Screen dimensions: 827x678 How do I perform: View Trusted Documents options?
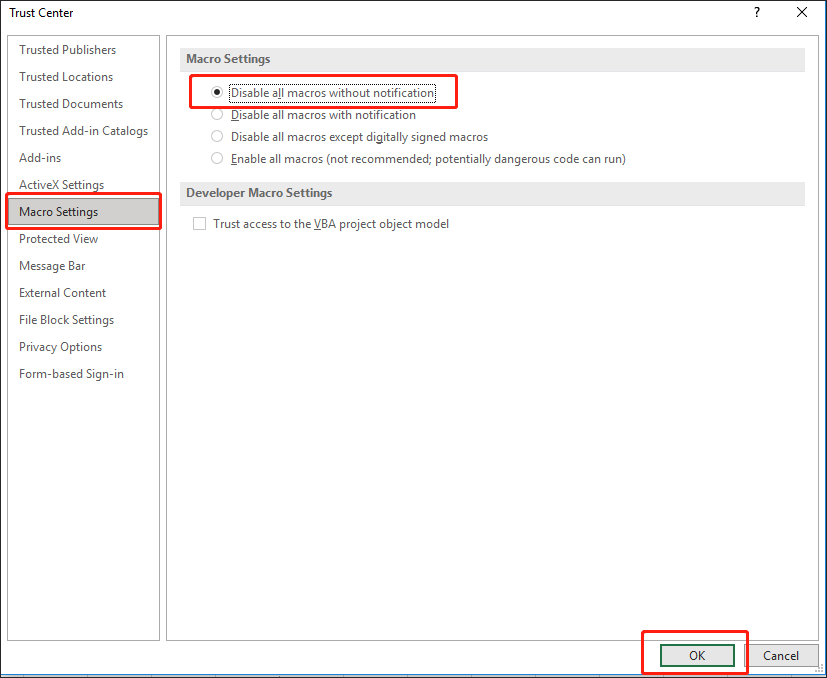(71, 103)
